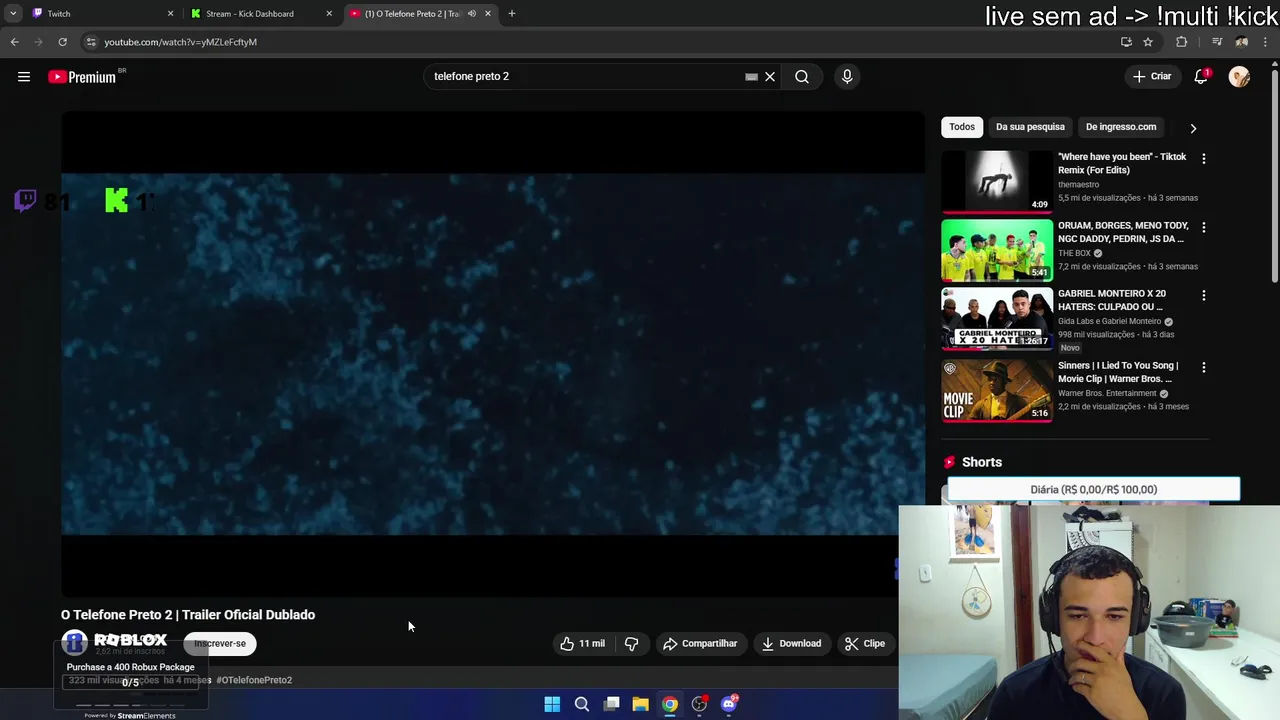Open Task View on the taskbar

point(611,704)
